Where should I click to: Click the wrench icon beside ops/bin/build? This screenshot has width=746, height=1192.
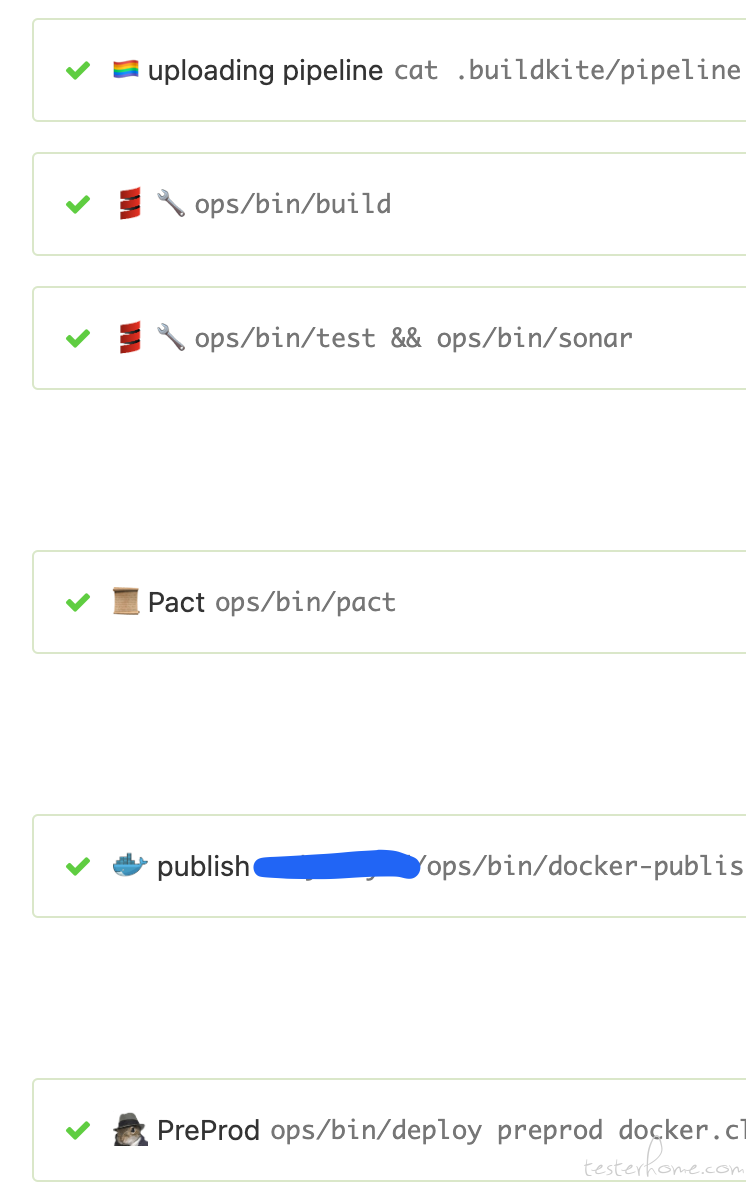click(x=171, y=204)
